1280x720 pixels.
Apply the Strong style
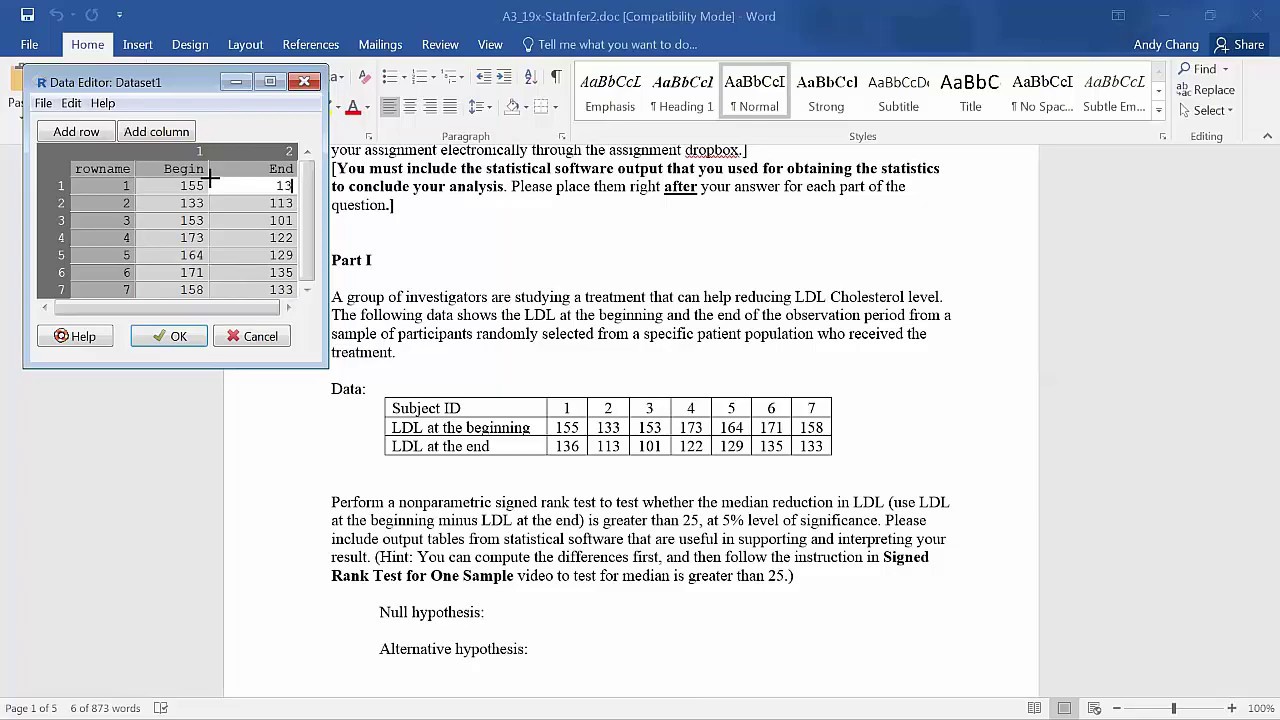826,93
